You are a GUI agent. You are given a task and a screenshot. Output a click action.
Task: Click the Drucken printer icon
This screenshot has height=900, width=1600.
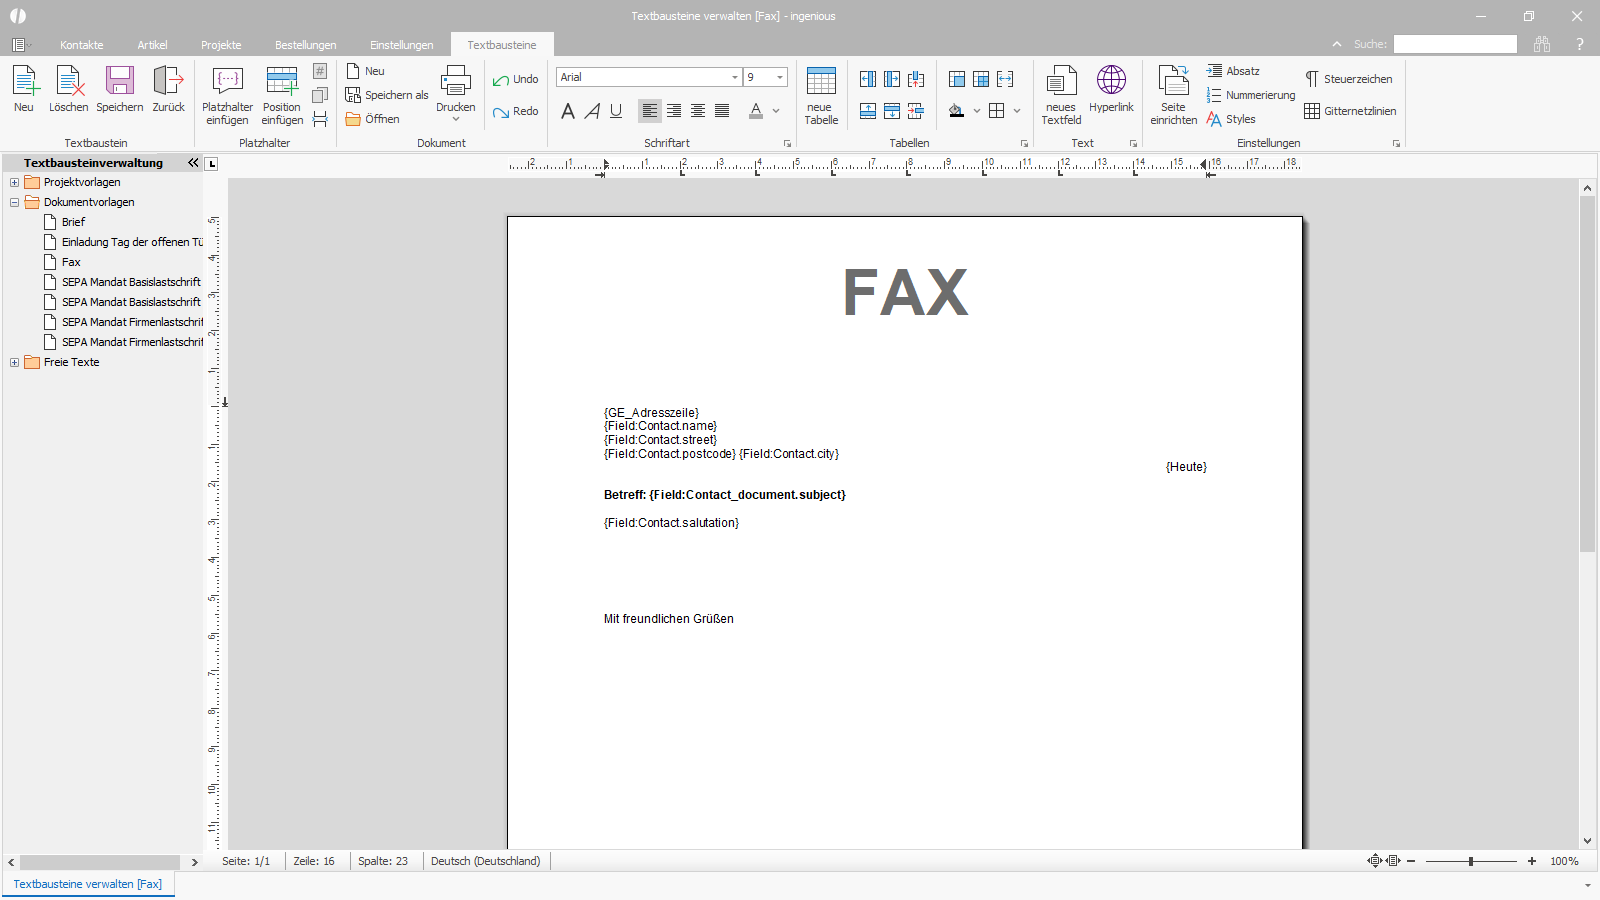pyautogui.click(x=456, y=81)
